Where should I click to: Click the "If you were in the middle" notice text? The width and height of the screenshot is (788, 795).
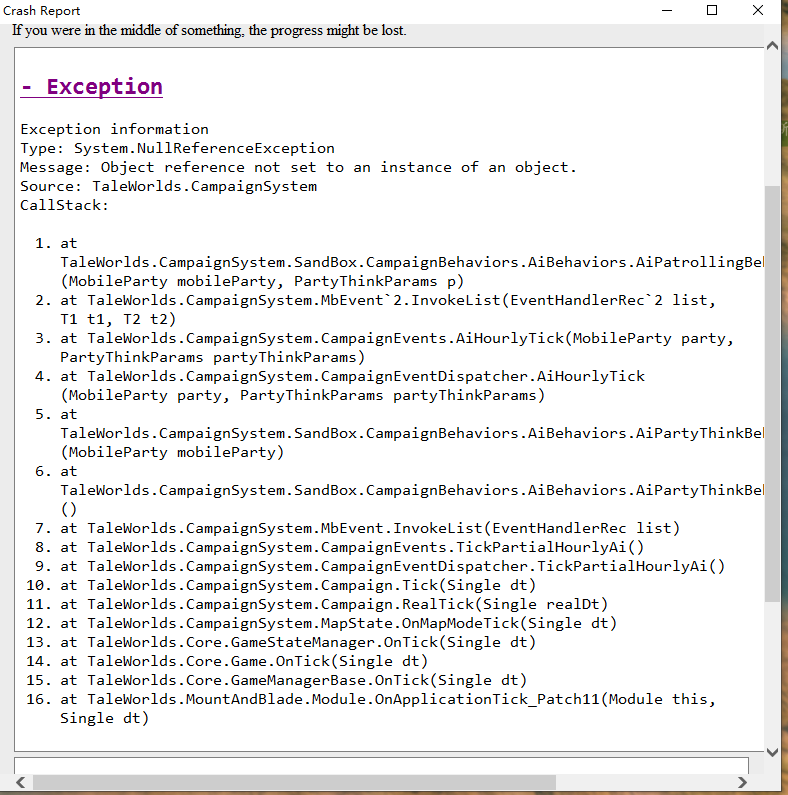click(209, 30)
